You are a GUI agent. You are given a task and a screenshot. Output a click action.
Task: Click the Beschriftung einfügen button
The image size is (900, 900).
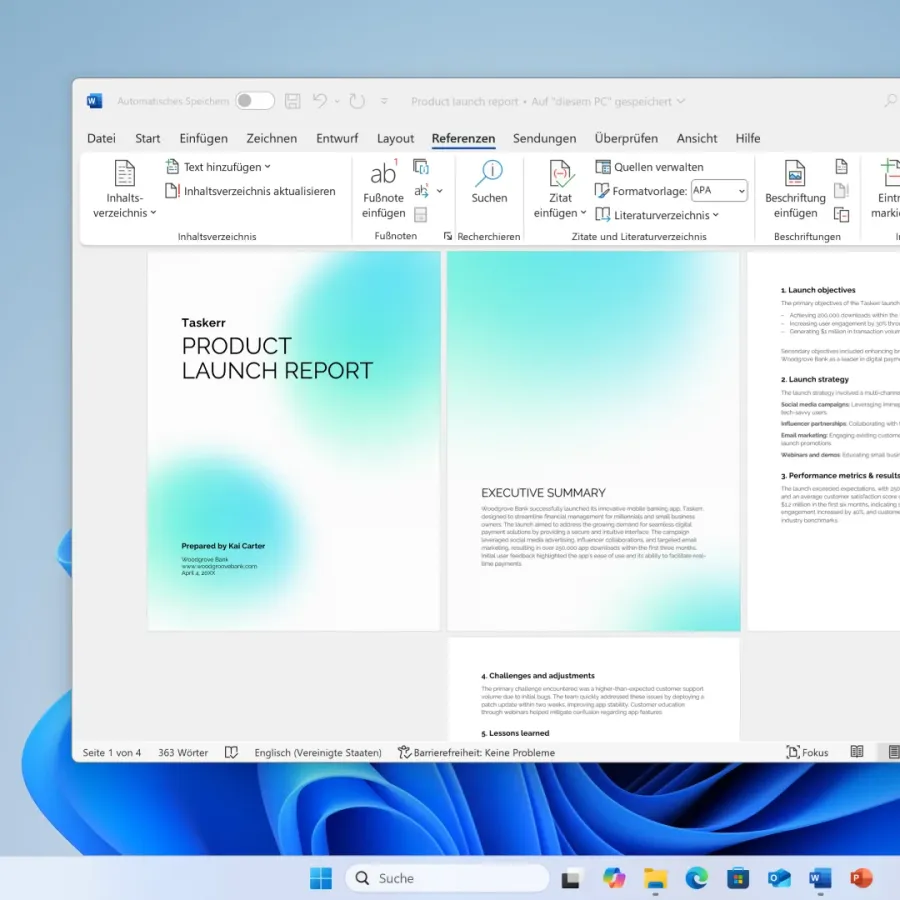click(795, 189)
